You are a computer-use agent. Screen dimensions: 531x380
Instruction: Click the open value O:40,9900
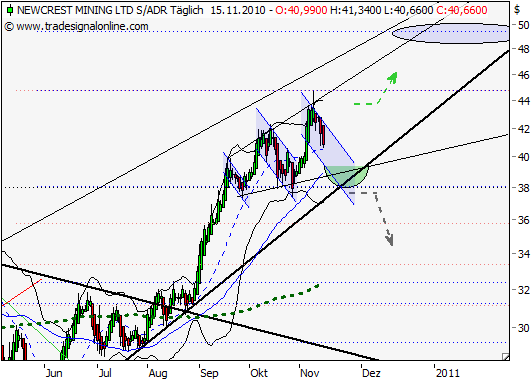point(301,10)
